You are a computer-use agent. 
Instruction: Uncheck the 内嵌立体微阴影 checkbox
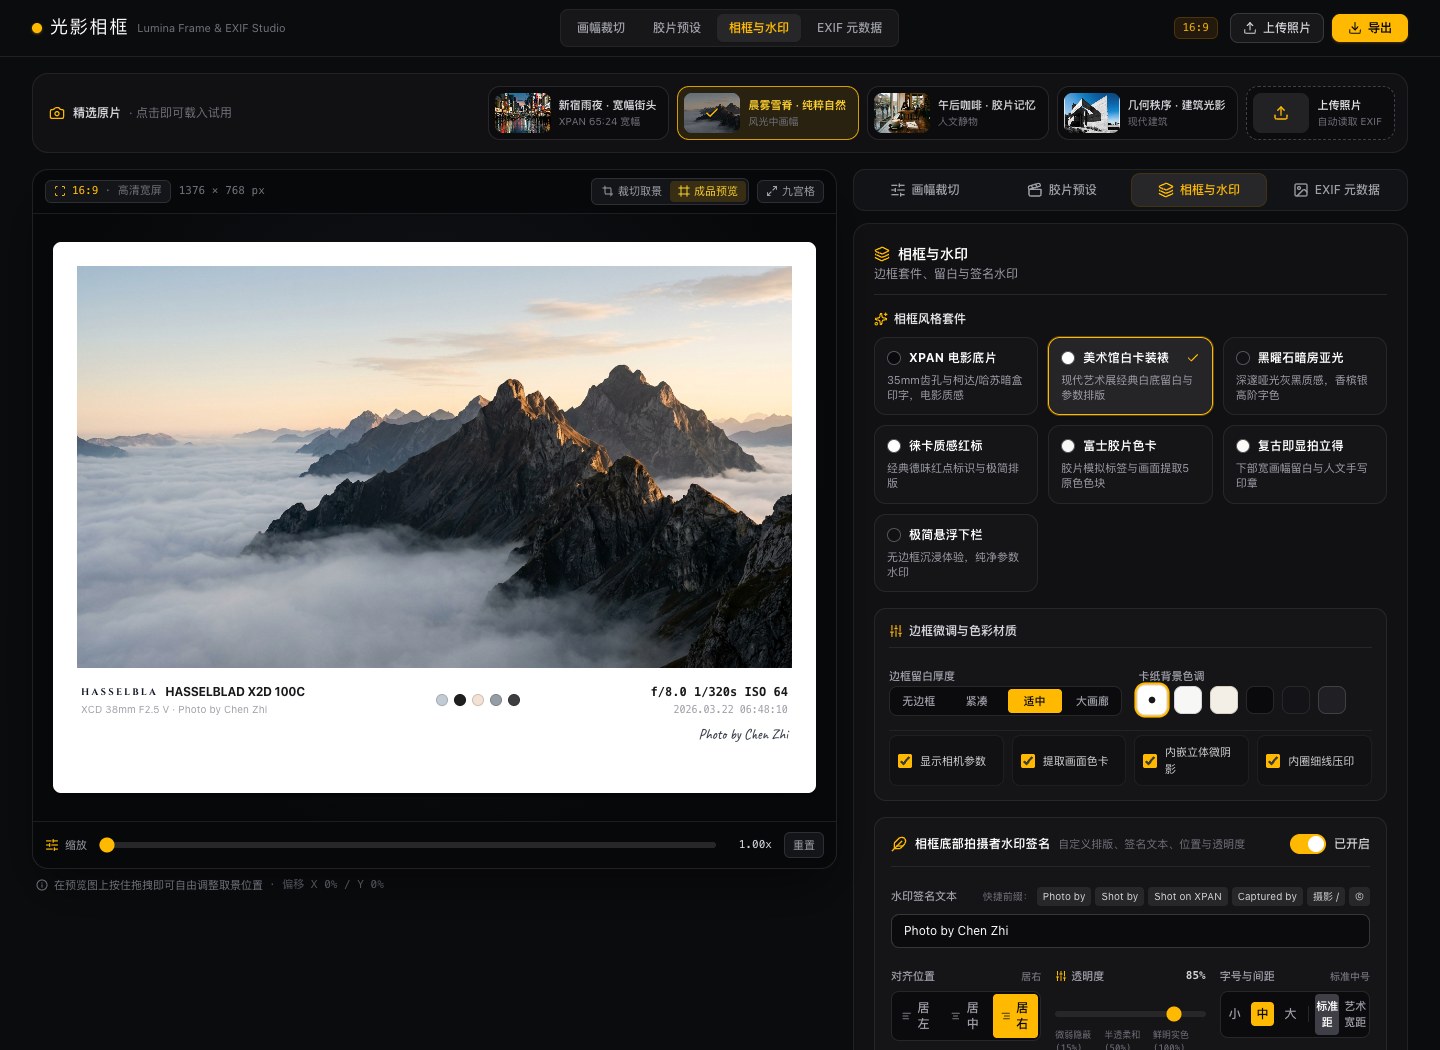click(x=1150, y=761)
